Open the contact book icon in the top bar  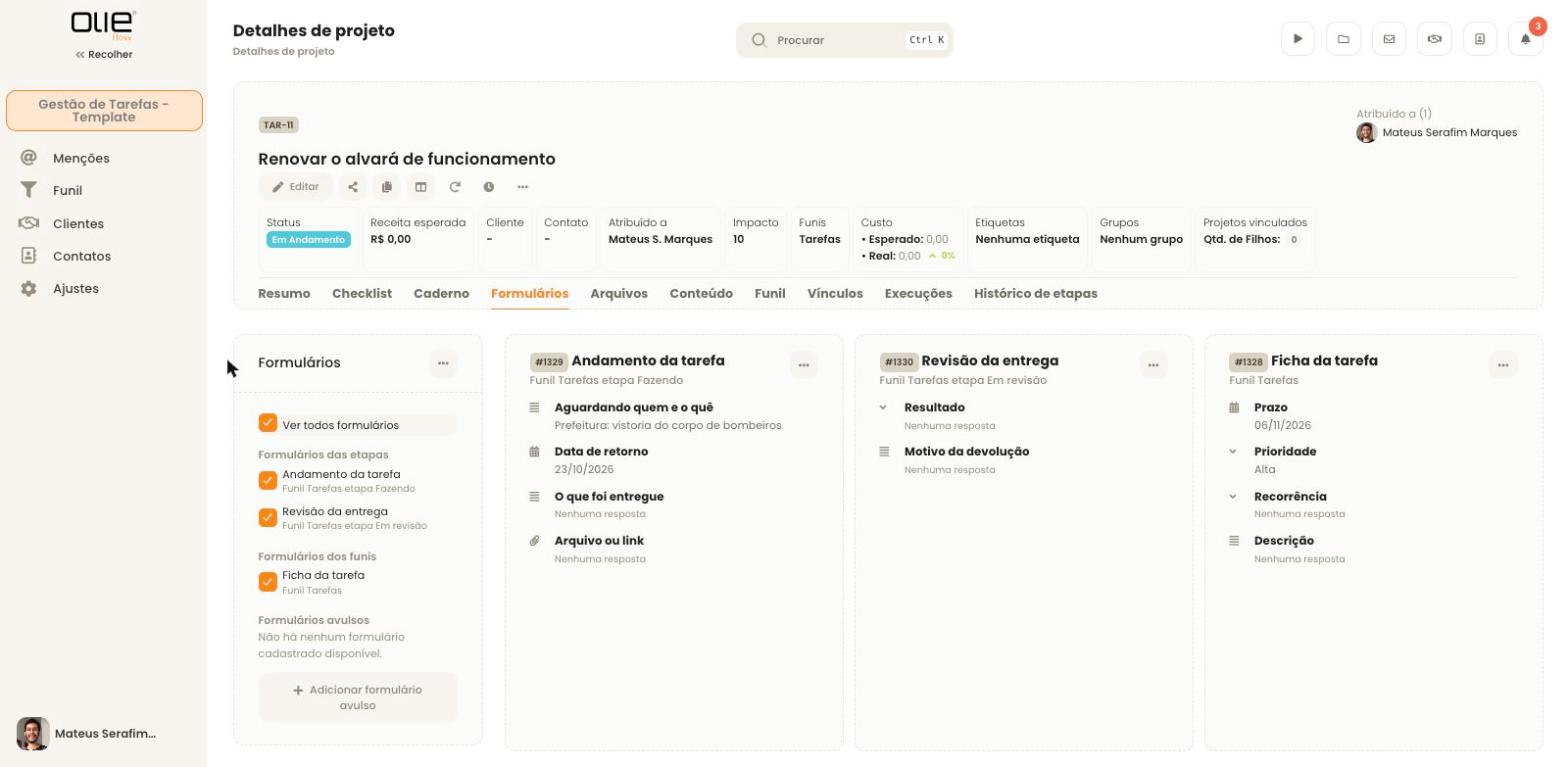[1480, 39]
